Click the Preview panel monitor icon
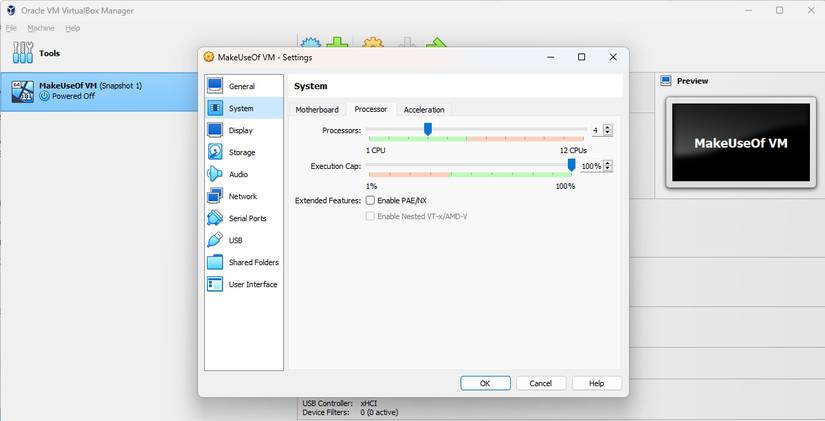 coord(666,81)
